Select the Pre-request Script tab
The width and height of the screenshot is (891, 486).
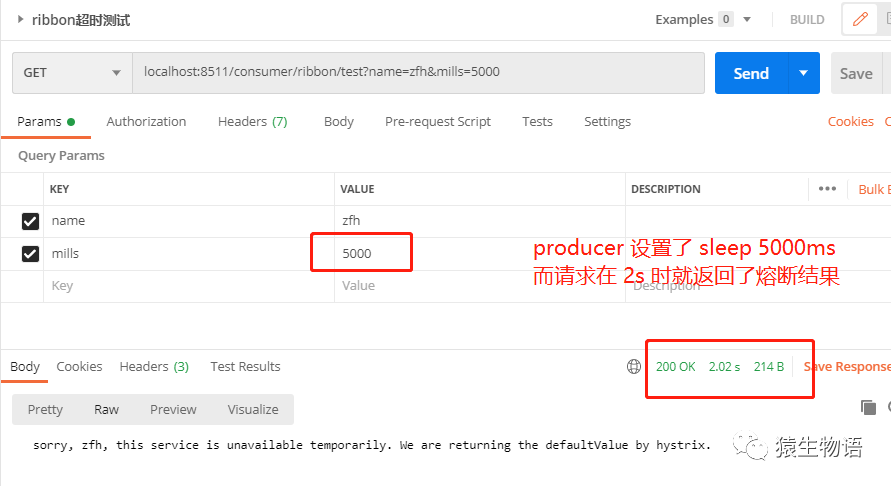[x=438, y=122]
